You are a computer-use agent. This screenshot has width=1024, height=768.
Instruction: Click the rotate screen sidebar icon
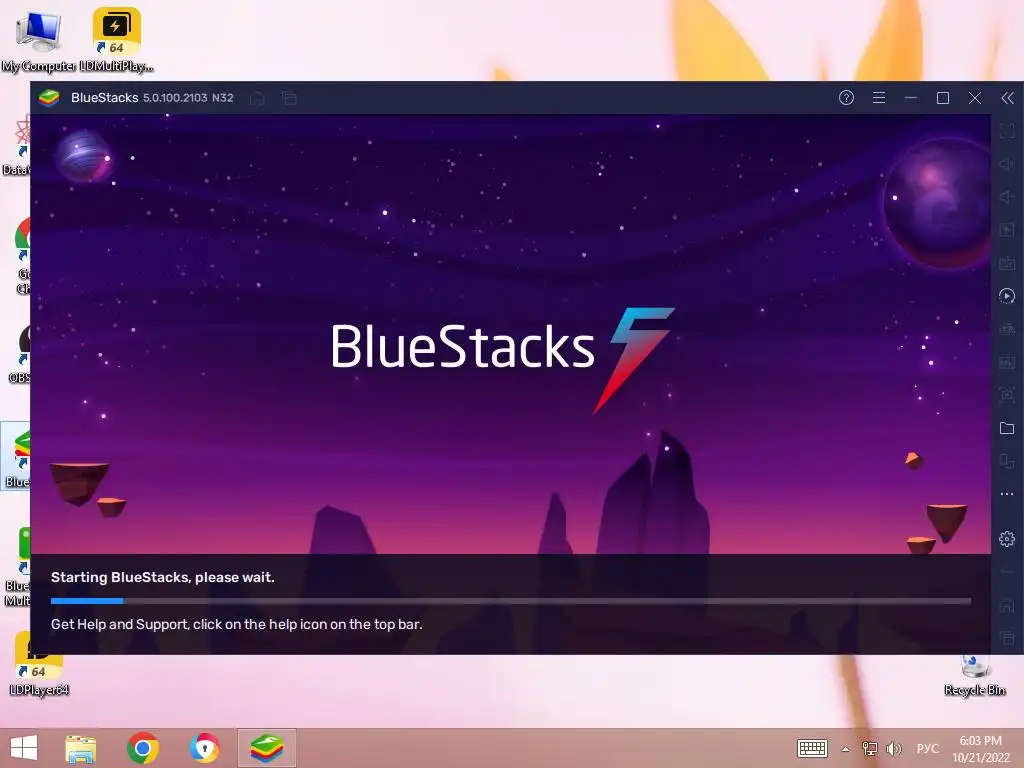(1007, 461)
